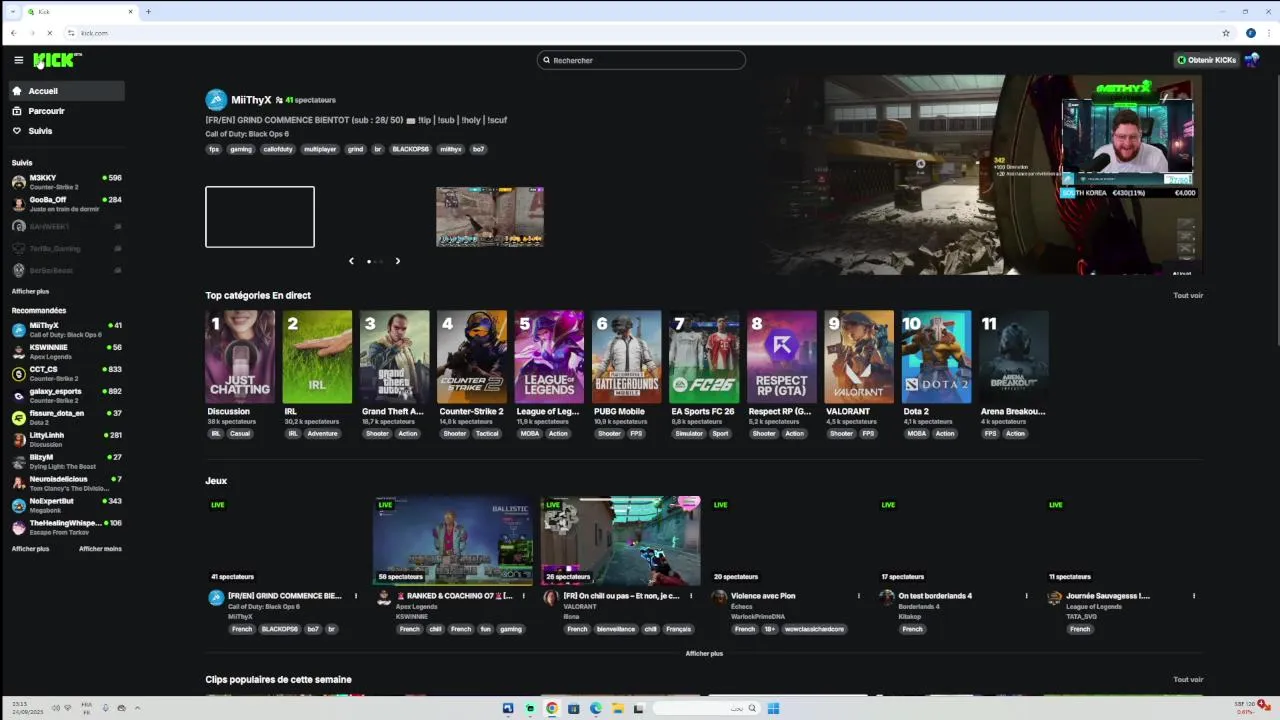Collapse recommended list with Afficher moins
Viewport: 1280px width, 720px height.
coord(100,549)
